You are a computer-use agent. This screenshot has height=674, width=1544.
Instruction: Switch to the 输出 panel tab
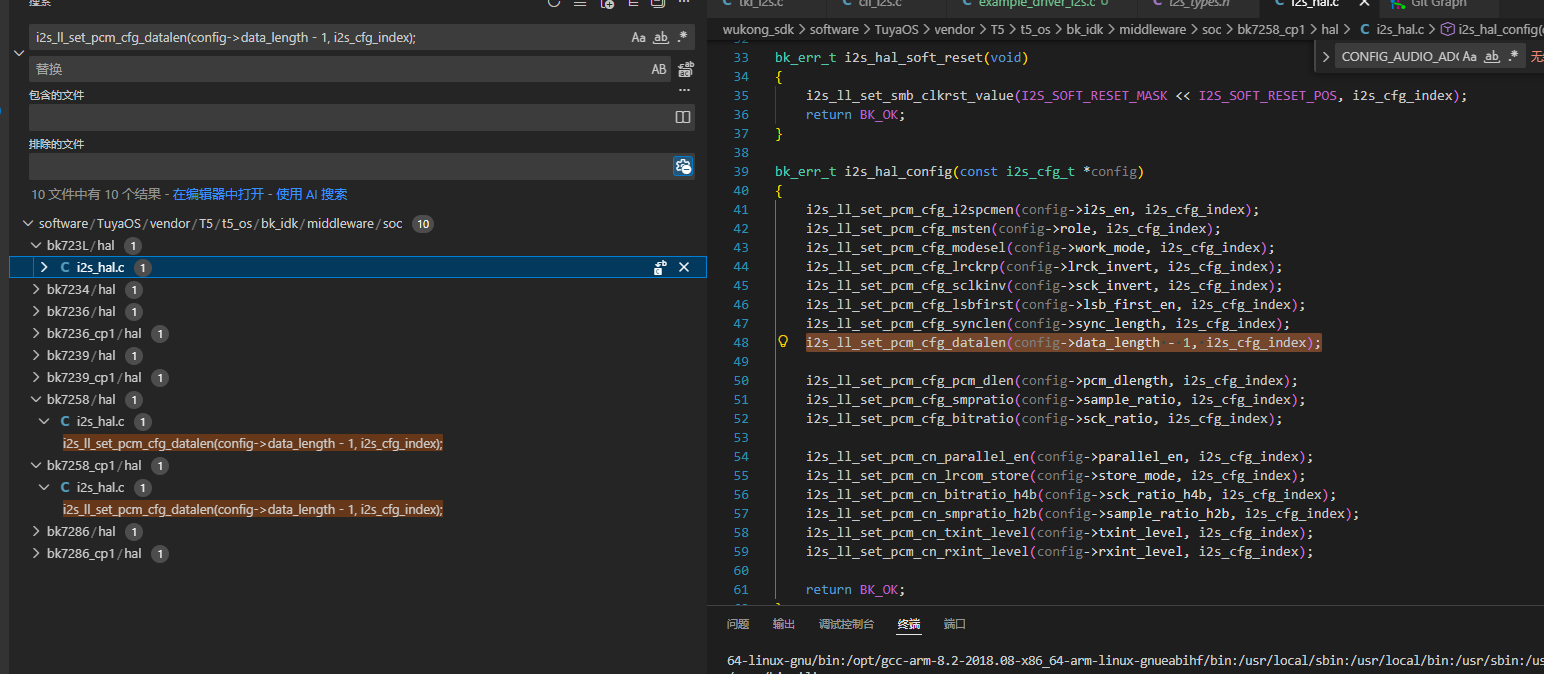[x=784, y=624]
